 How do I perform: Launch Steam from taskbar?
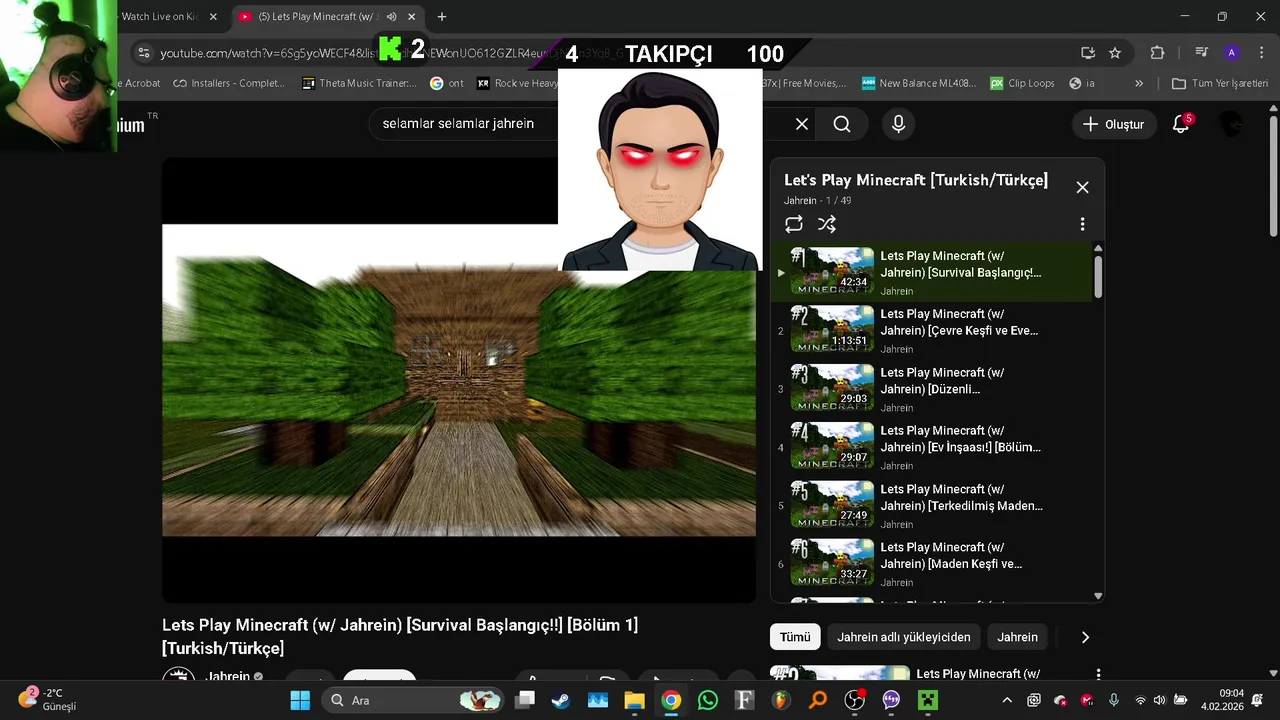(561, 700)
